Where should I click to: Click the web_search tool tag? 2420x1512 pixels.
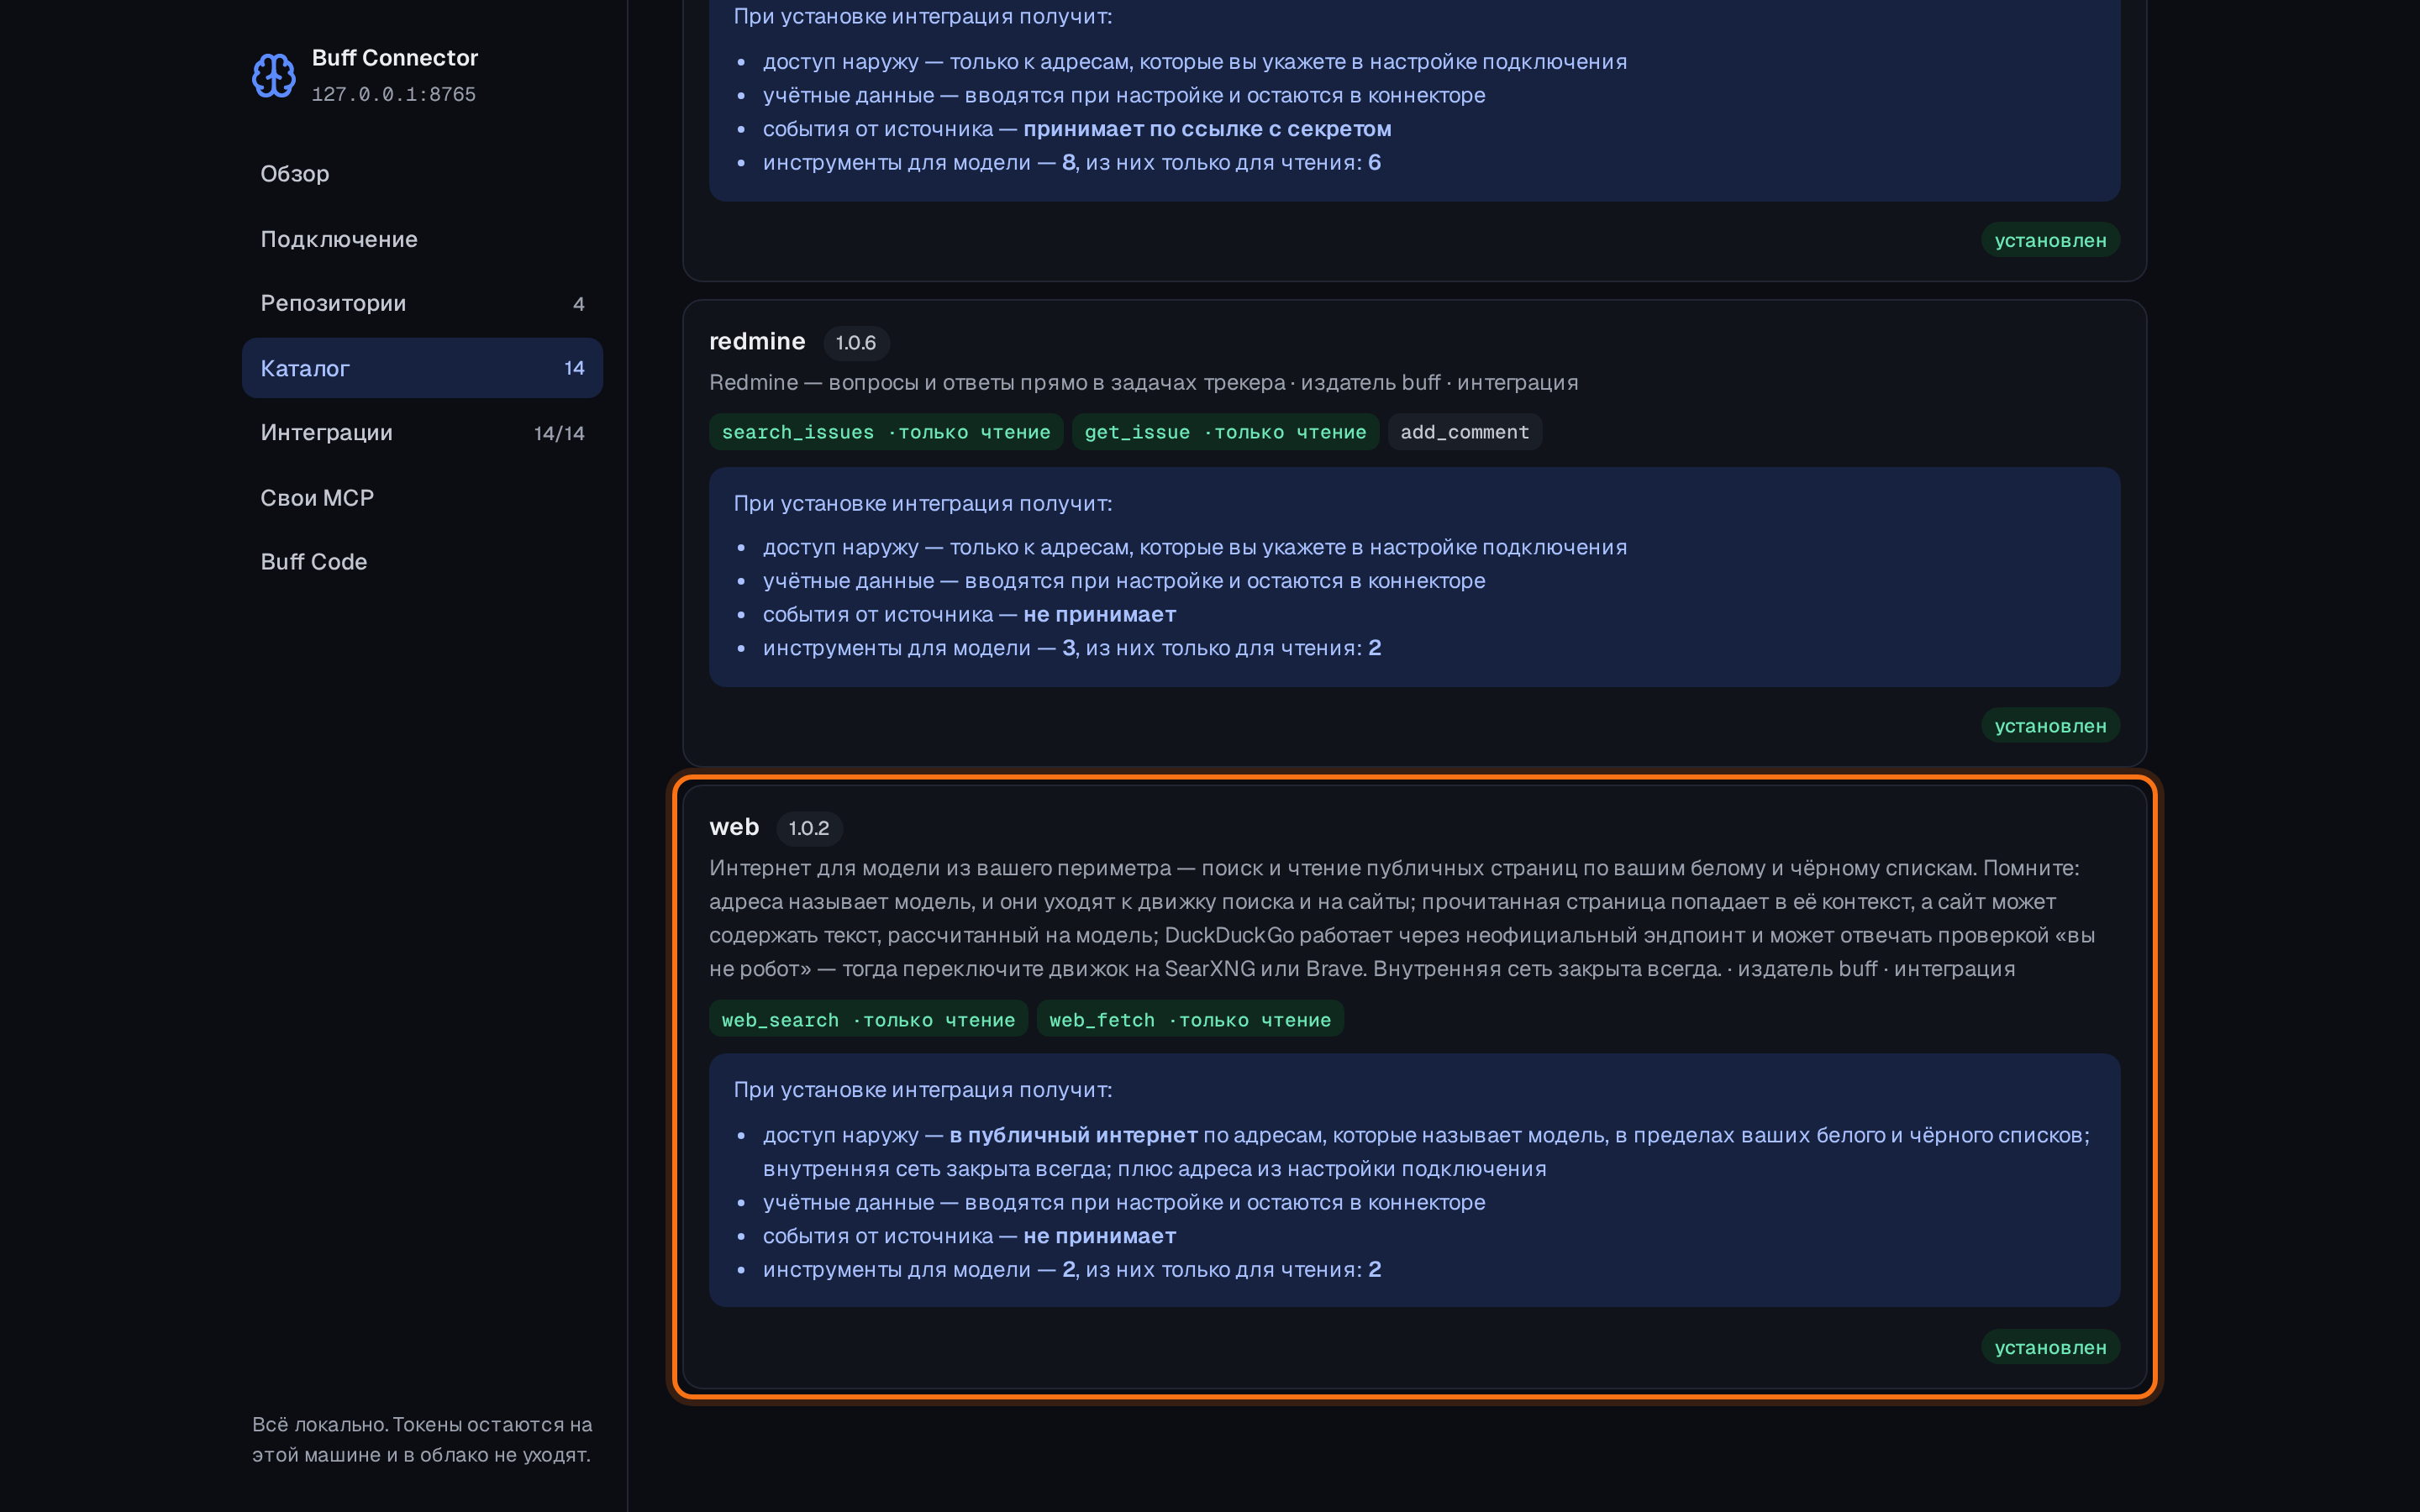[x=868, y=1019]
